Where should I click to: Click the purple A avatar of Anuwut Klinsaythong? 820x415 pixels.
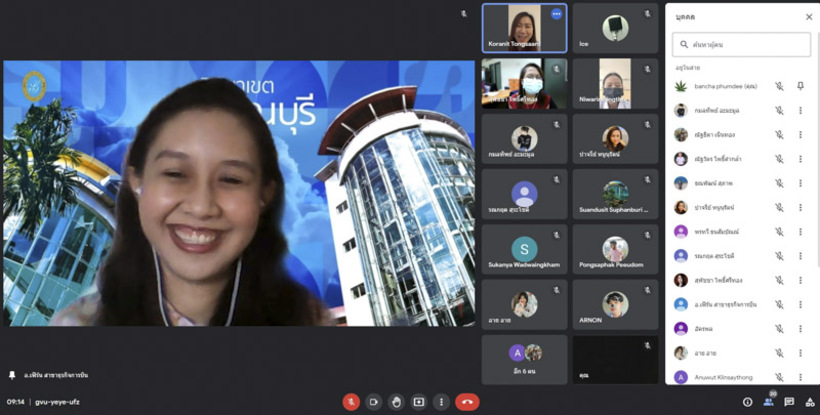pyautogui.click(x=680, y=377)
